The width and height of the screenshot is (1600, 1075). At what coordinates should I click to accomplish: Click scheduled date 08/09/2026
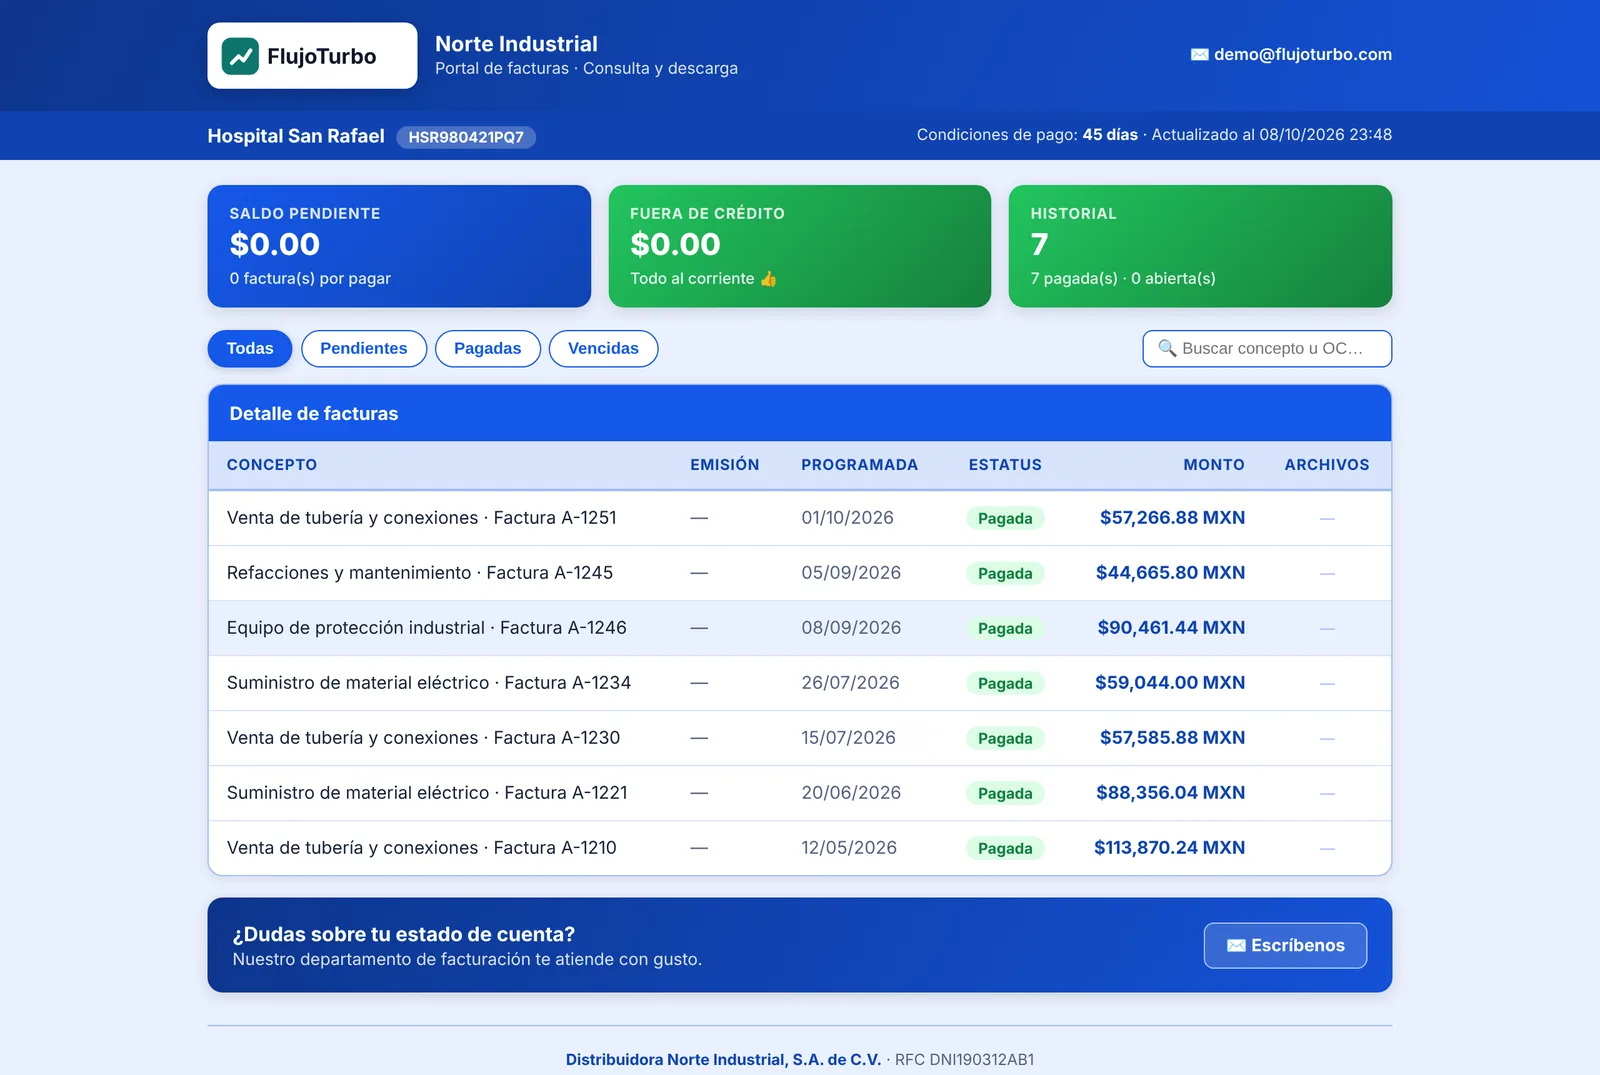pyautogui.click(x=851, y=628)
